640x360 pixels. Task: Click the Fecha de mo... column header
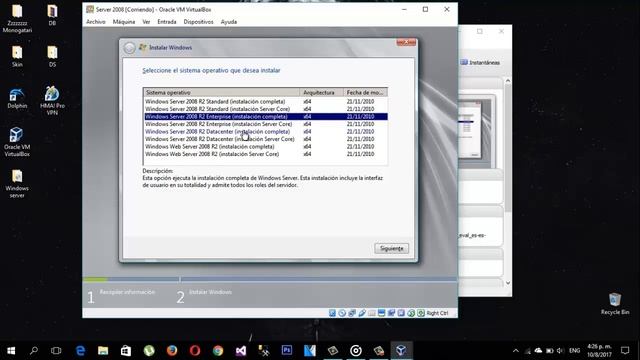(365, 93)
